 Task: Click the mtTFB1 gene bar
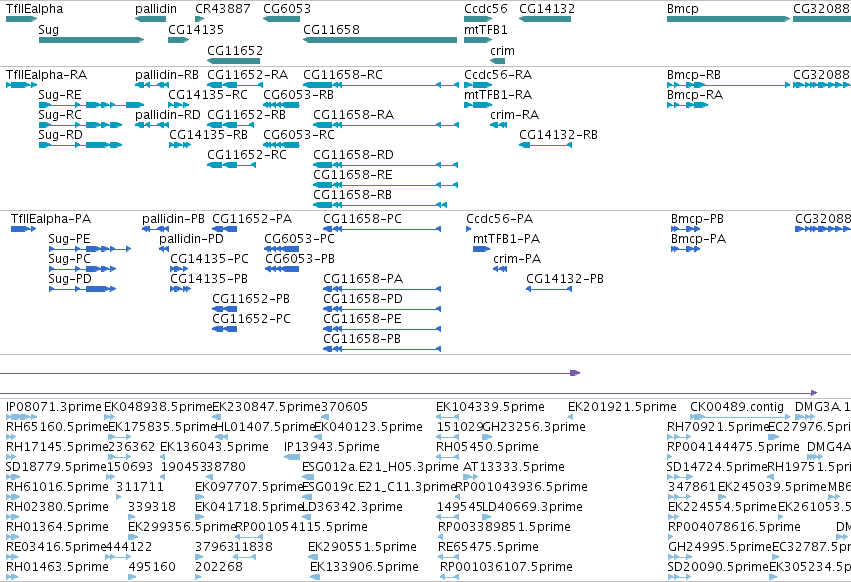click(x=478, y=40)
